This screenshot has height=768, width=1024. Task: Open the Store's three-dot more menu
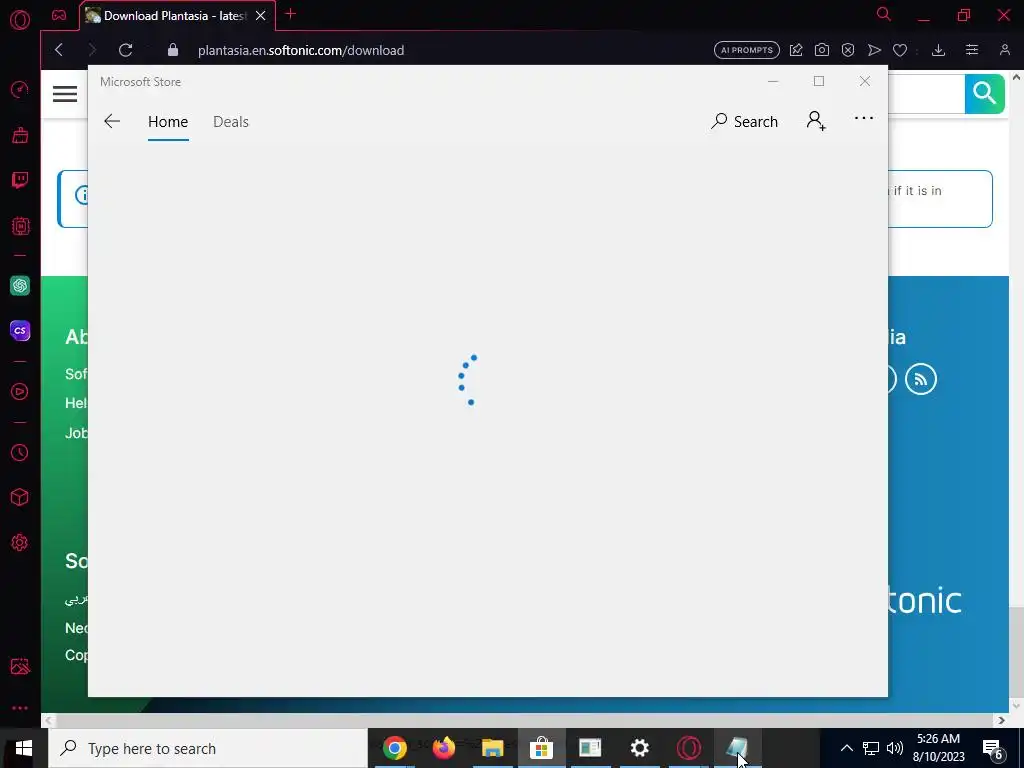coord(863,118)
